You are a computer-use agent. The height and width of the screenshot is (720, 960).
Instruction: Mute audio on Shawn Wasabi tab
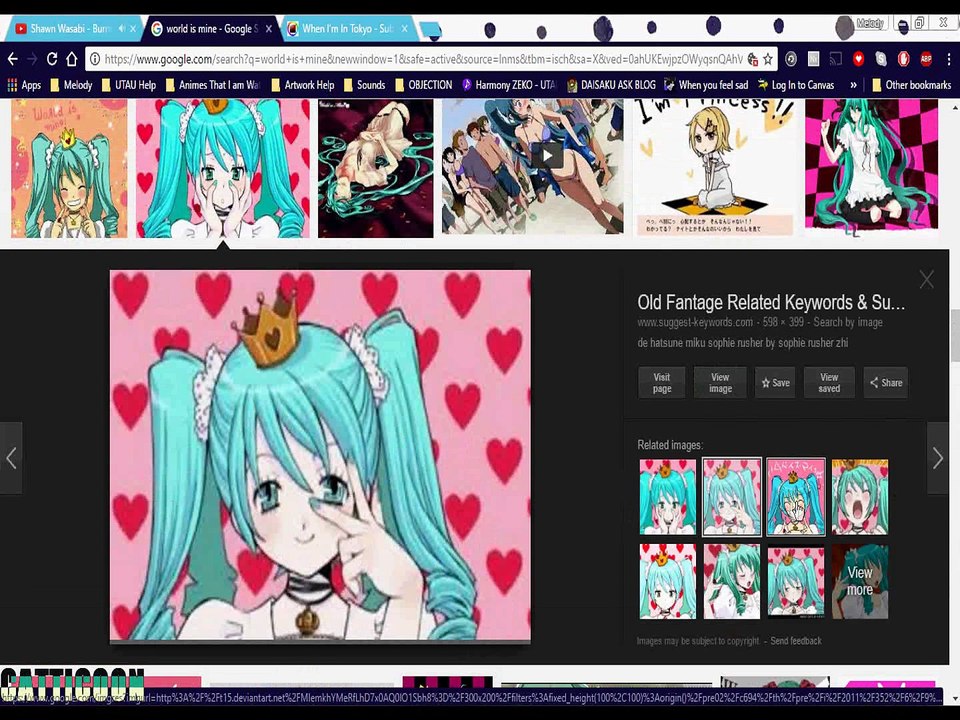(x=121, y=28)
